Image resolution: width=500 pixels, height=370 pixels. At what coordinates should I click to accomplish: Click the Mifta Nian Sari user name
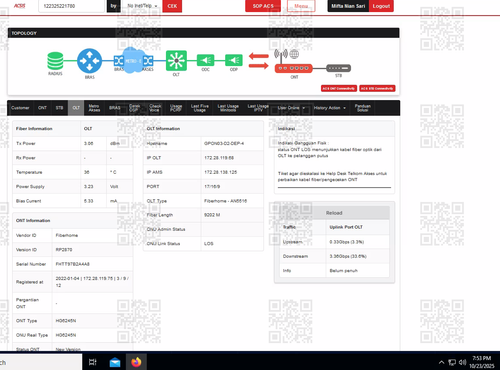coord(348,6)
